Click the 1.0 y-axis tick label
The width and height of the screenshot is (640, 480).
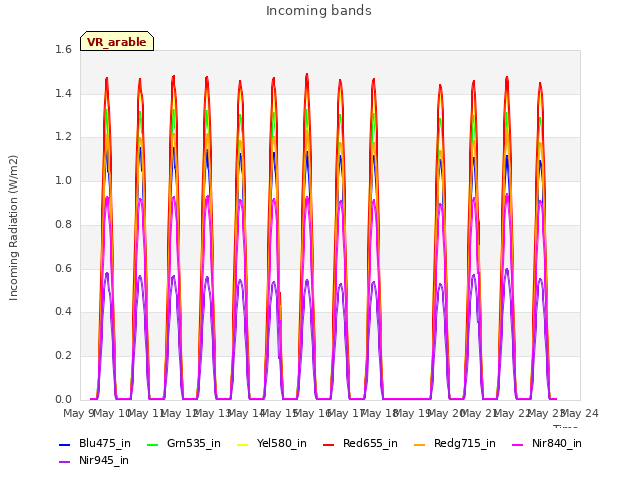pos(63,181)
